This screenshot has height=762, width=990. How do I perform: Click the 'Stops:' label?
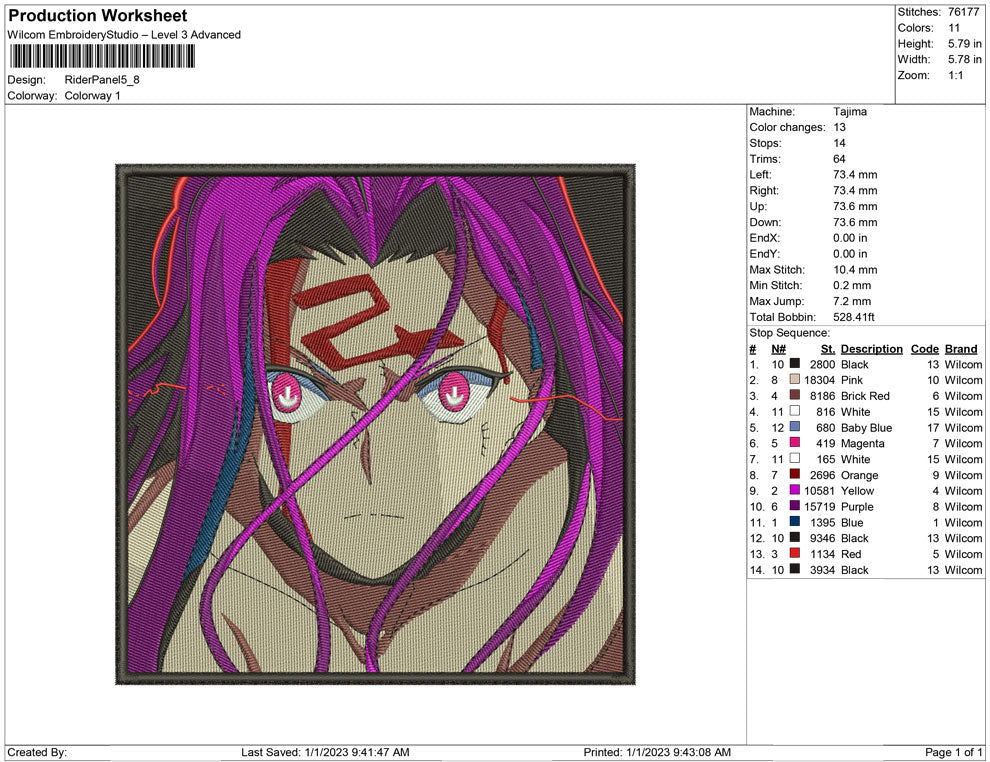point(765,143)
